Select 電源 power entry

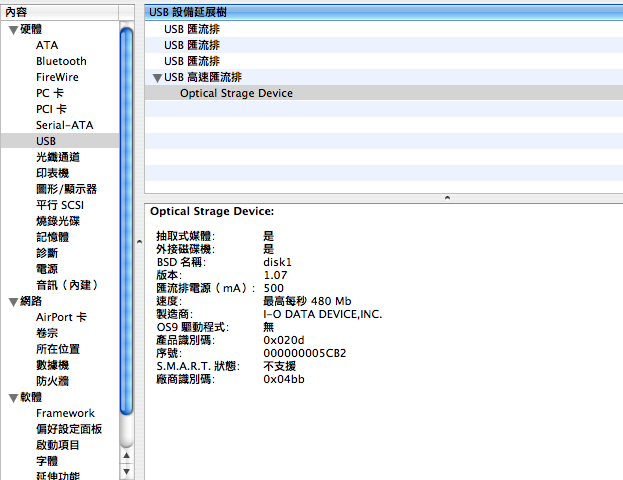[47, 269]
